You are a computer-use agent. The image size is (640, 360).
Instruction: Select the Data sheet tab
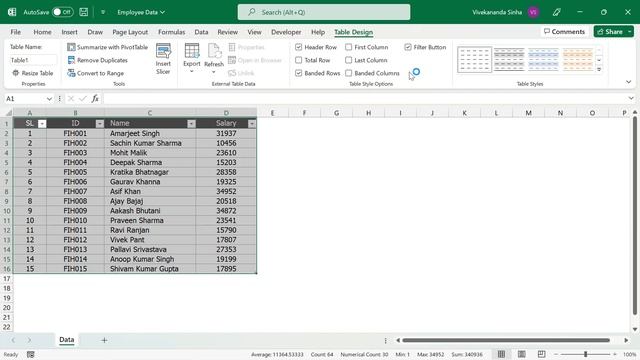pos(67,340)
